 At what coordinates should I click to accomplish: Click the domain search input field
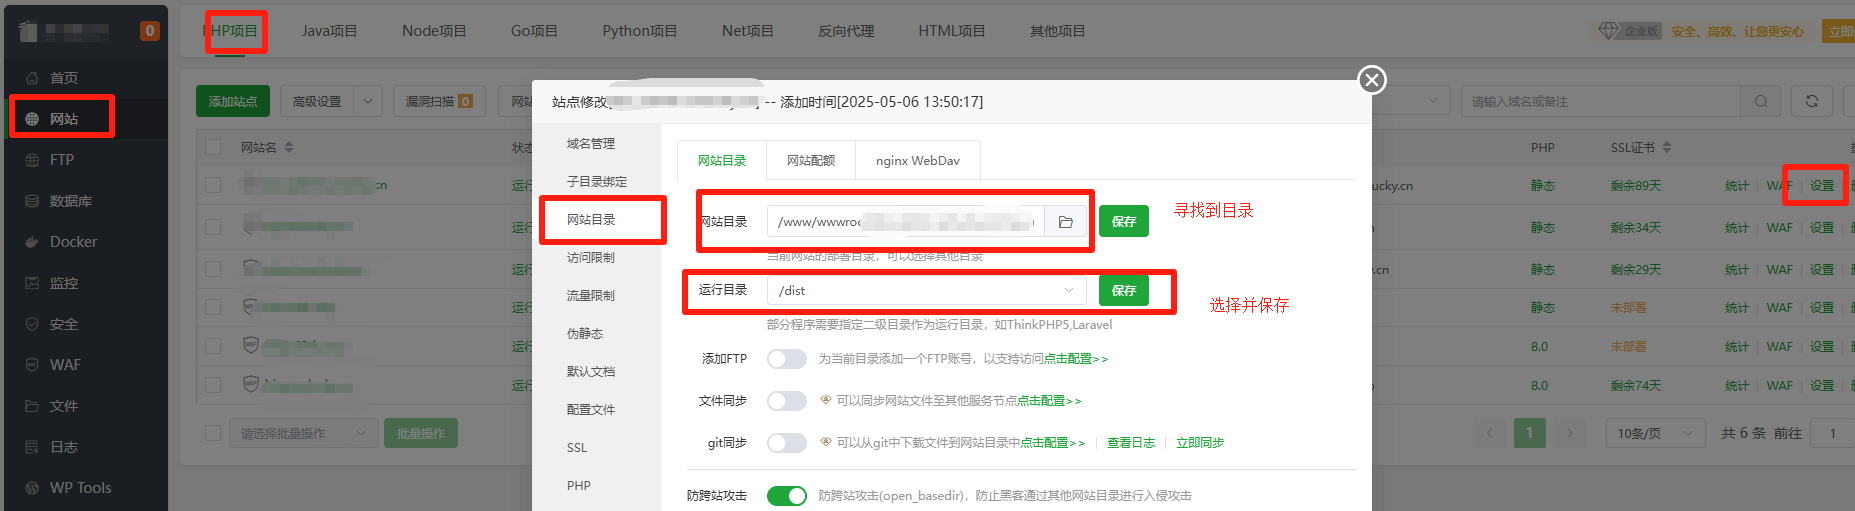pyautogui.click(x=1600, y=101)
